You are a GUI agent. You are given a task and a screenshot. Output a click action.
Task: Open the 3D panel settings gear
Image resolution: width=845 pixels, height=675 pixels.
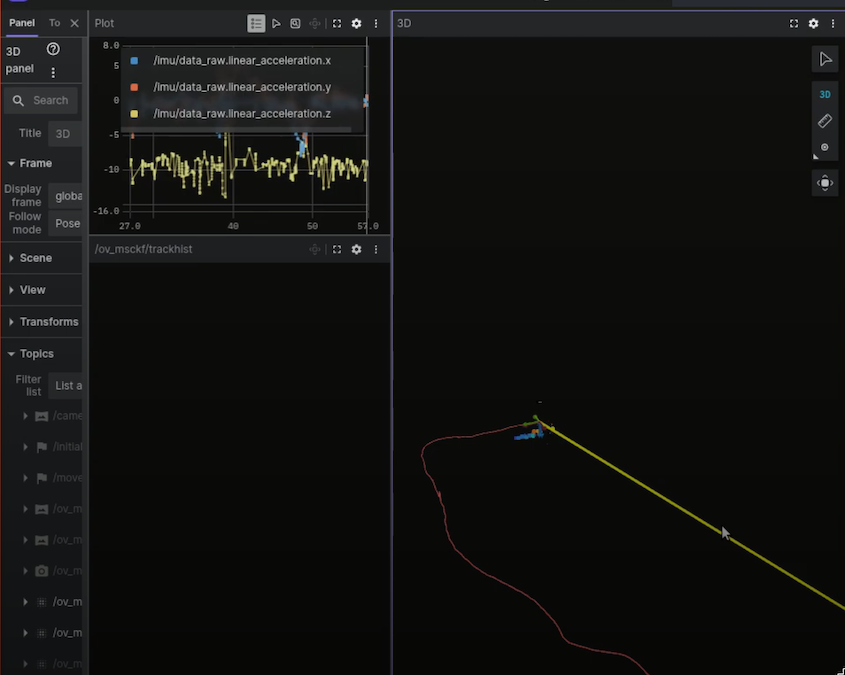[813, 24]
